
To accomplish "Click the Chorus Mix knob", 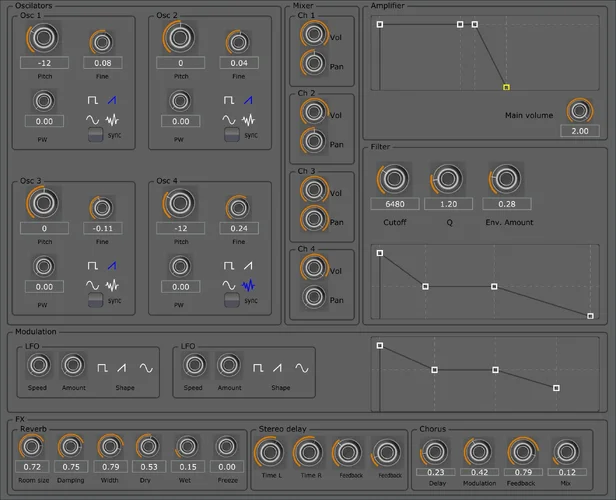I will 566,451.
